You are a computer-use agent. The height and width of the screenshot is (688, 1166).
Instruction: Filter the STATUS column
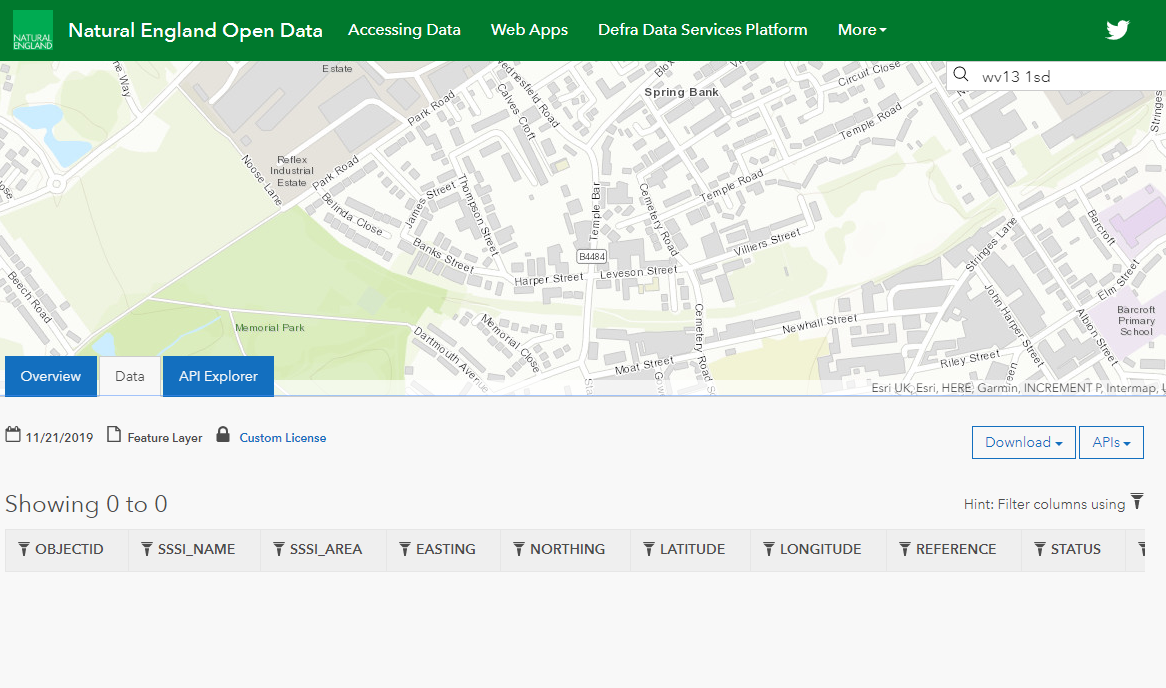(x=1040, y=549)
